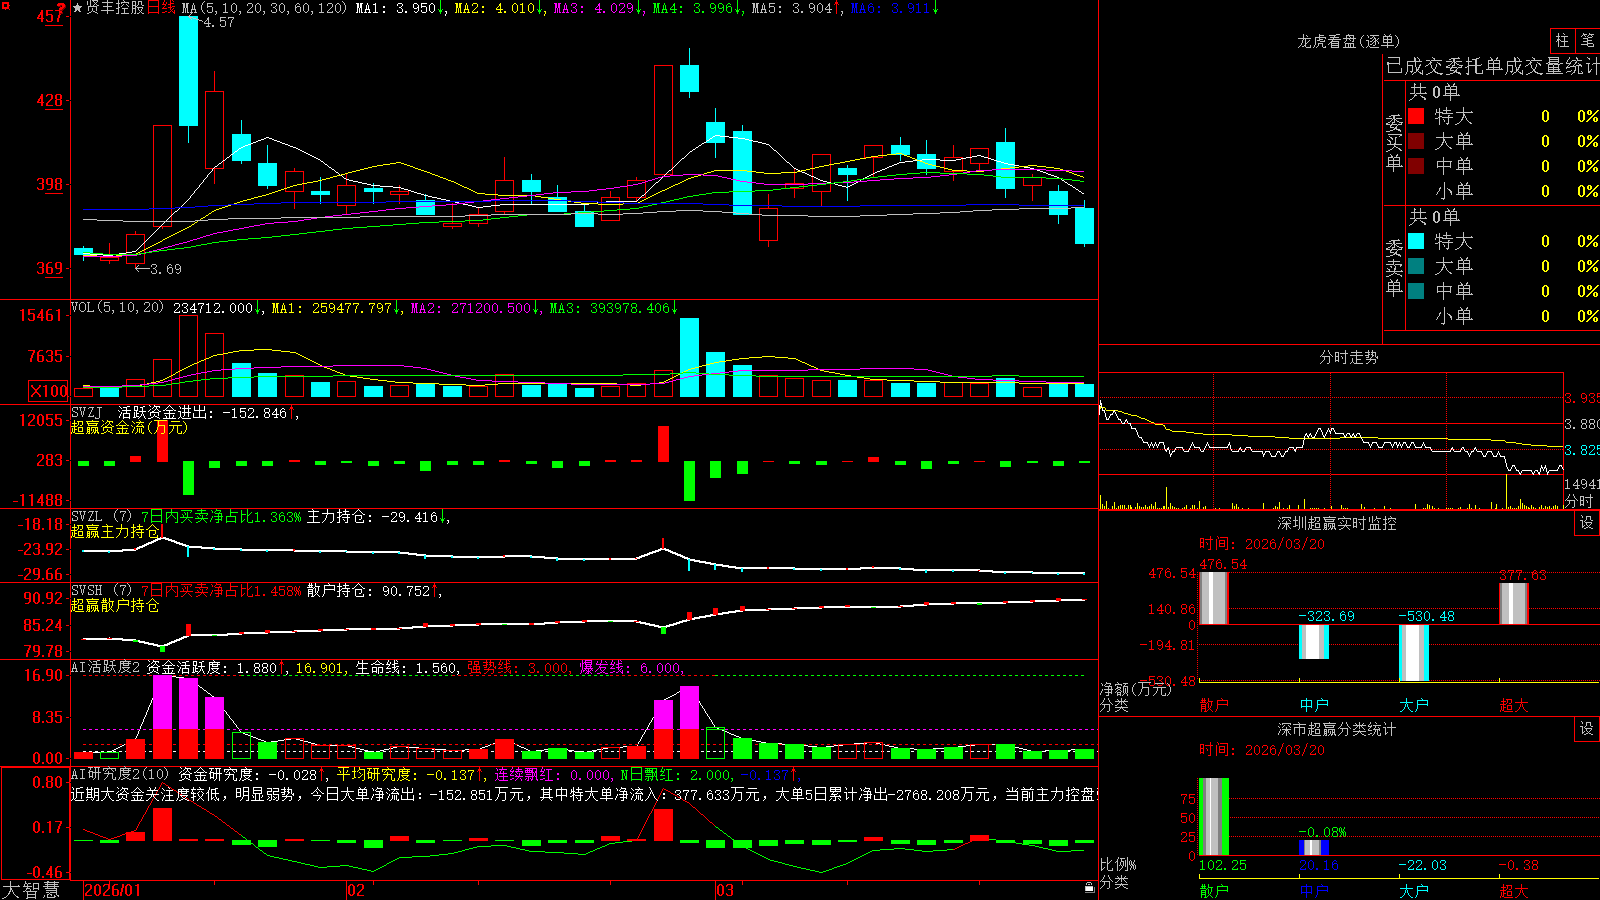Click the 散户 bar in 实时监控 chart
Image resolution: width=1600 pixels, height=900 pixels.
click(x=1213, y=598)
